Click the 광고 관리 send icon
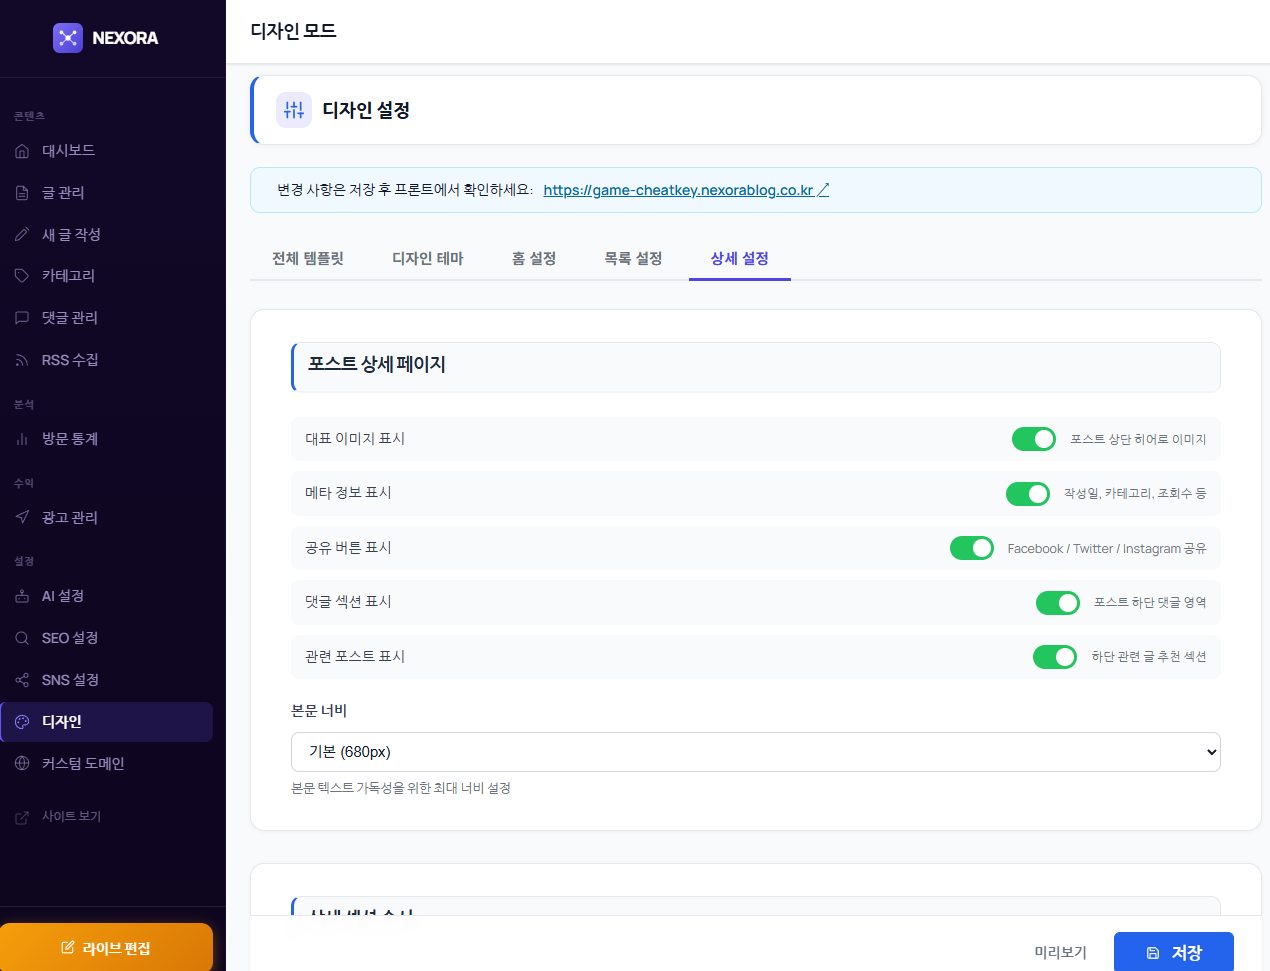The height and width of the screenshot is (971, 1270). pos(22,518)
